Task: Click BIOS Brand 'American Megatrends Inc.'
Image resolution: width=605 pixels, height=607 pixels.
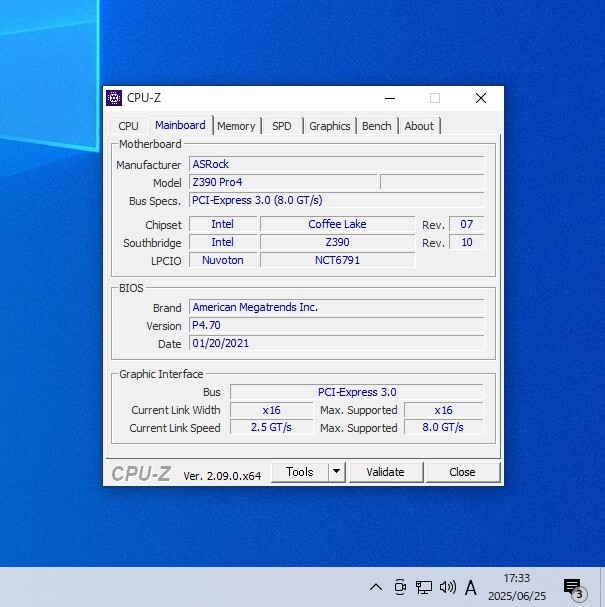Action: point(336,307)
